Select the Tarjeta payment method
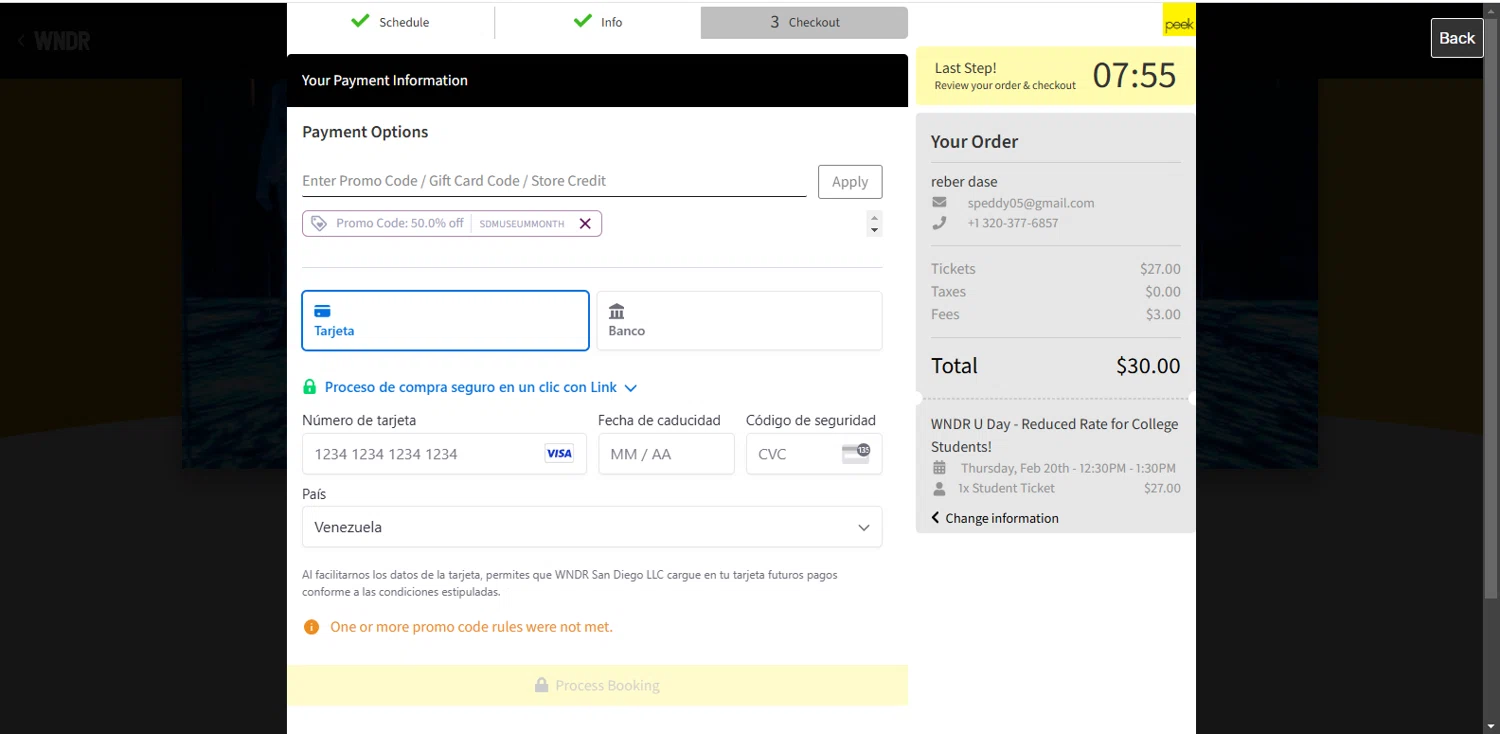Screen dimensions: 1500x734 445,320
